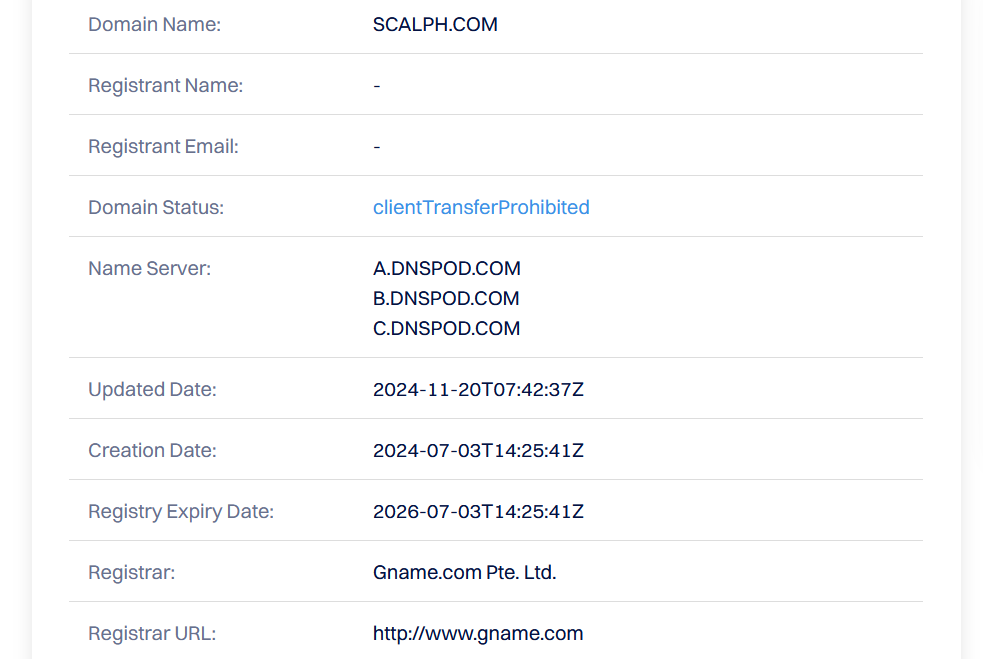Select the SCALPH.COM domain name value
The image size is (983, 659).
(x=435, y=24)
